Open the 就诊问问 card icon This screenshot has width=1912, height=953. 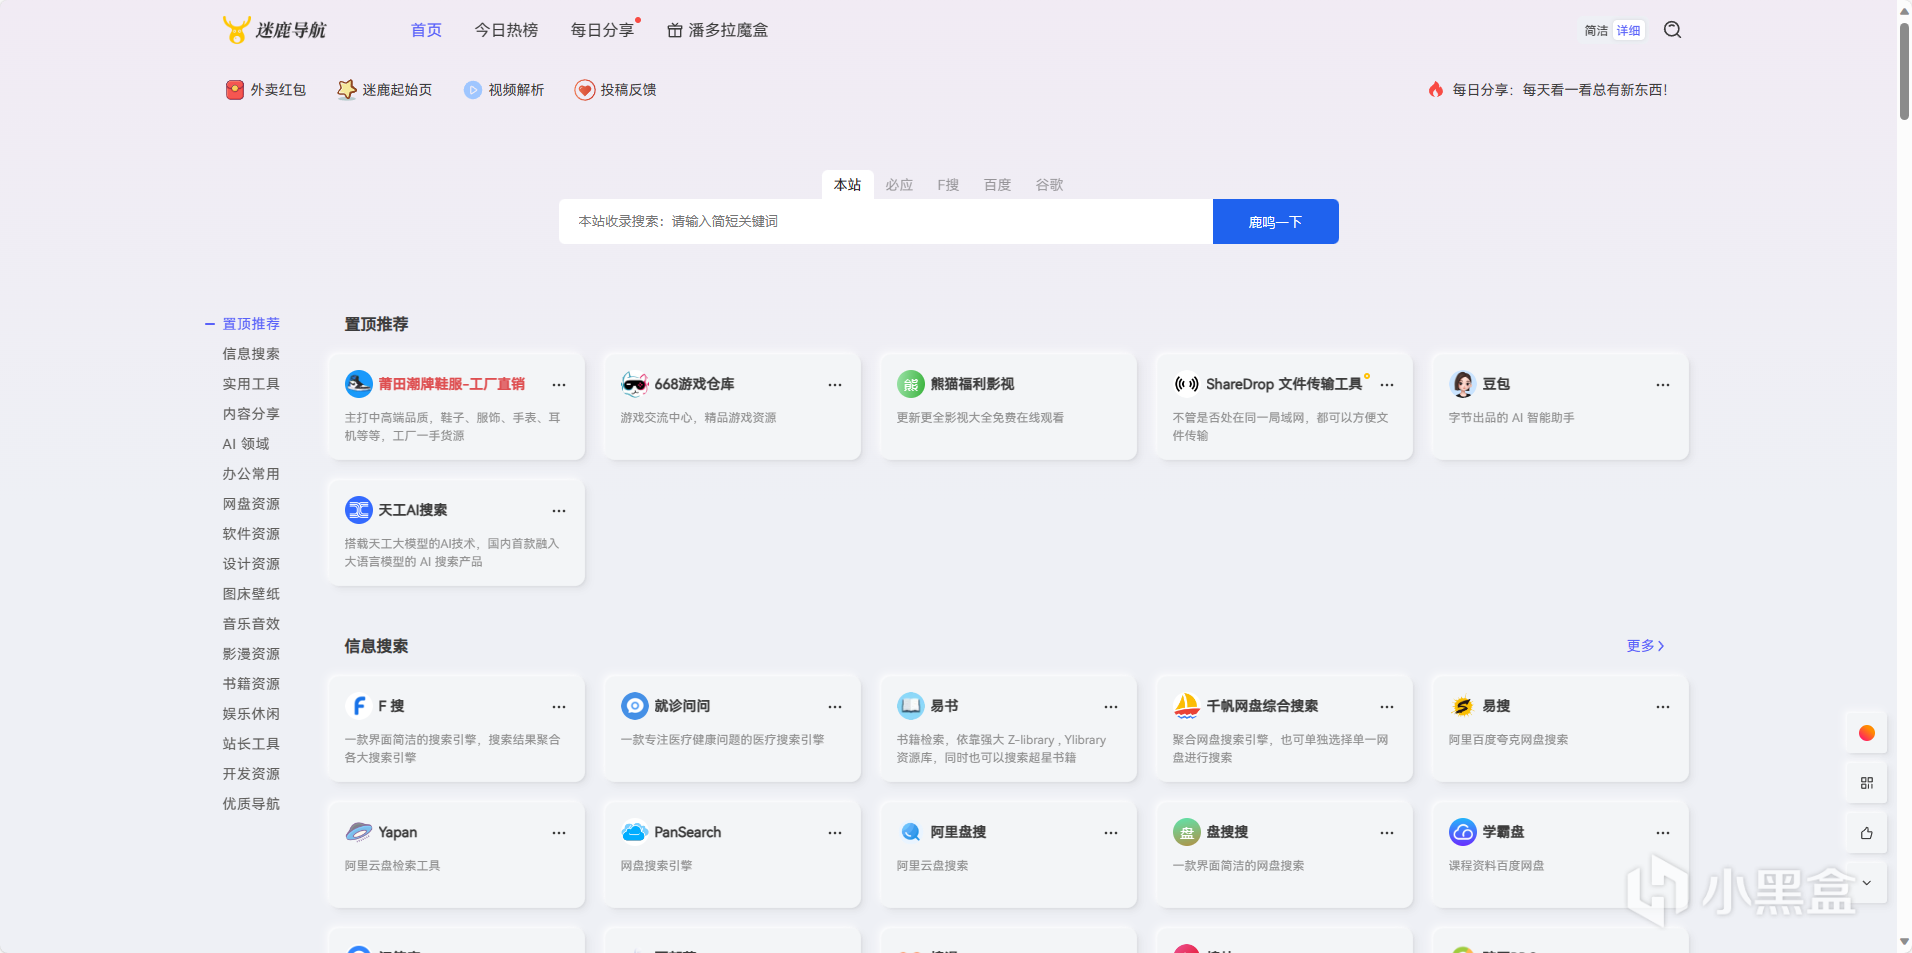(635, 706)
